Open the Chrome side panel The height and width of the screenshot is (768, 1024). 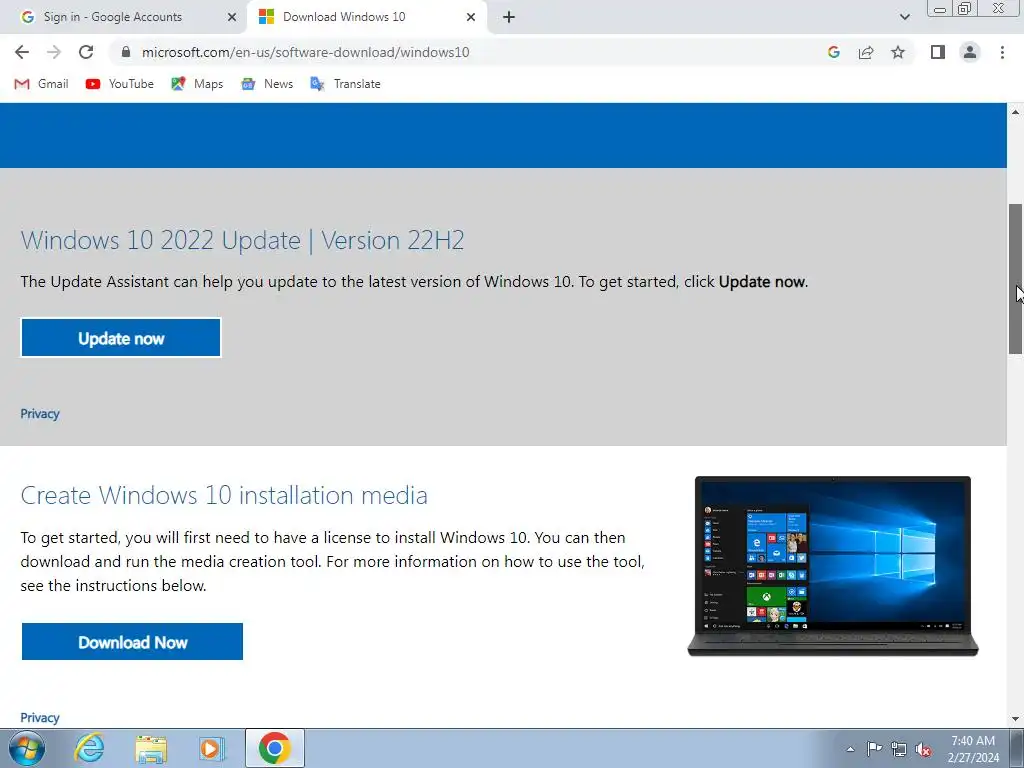click(x=938, y=52)
